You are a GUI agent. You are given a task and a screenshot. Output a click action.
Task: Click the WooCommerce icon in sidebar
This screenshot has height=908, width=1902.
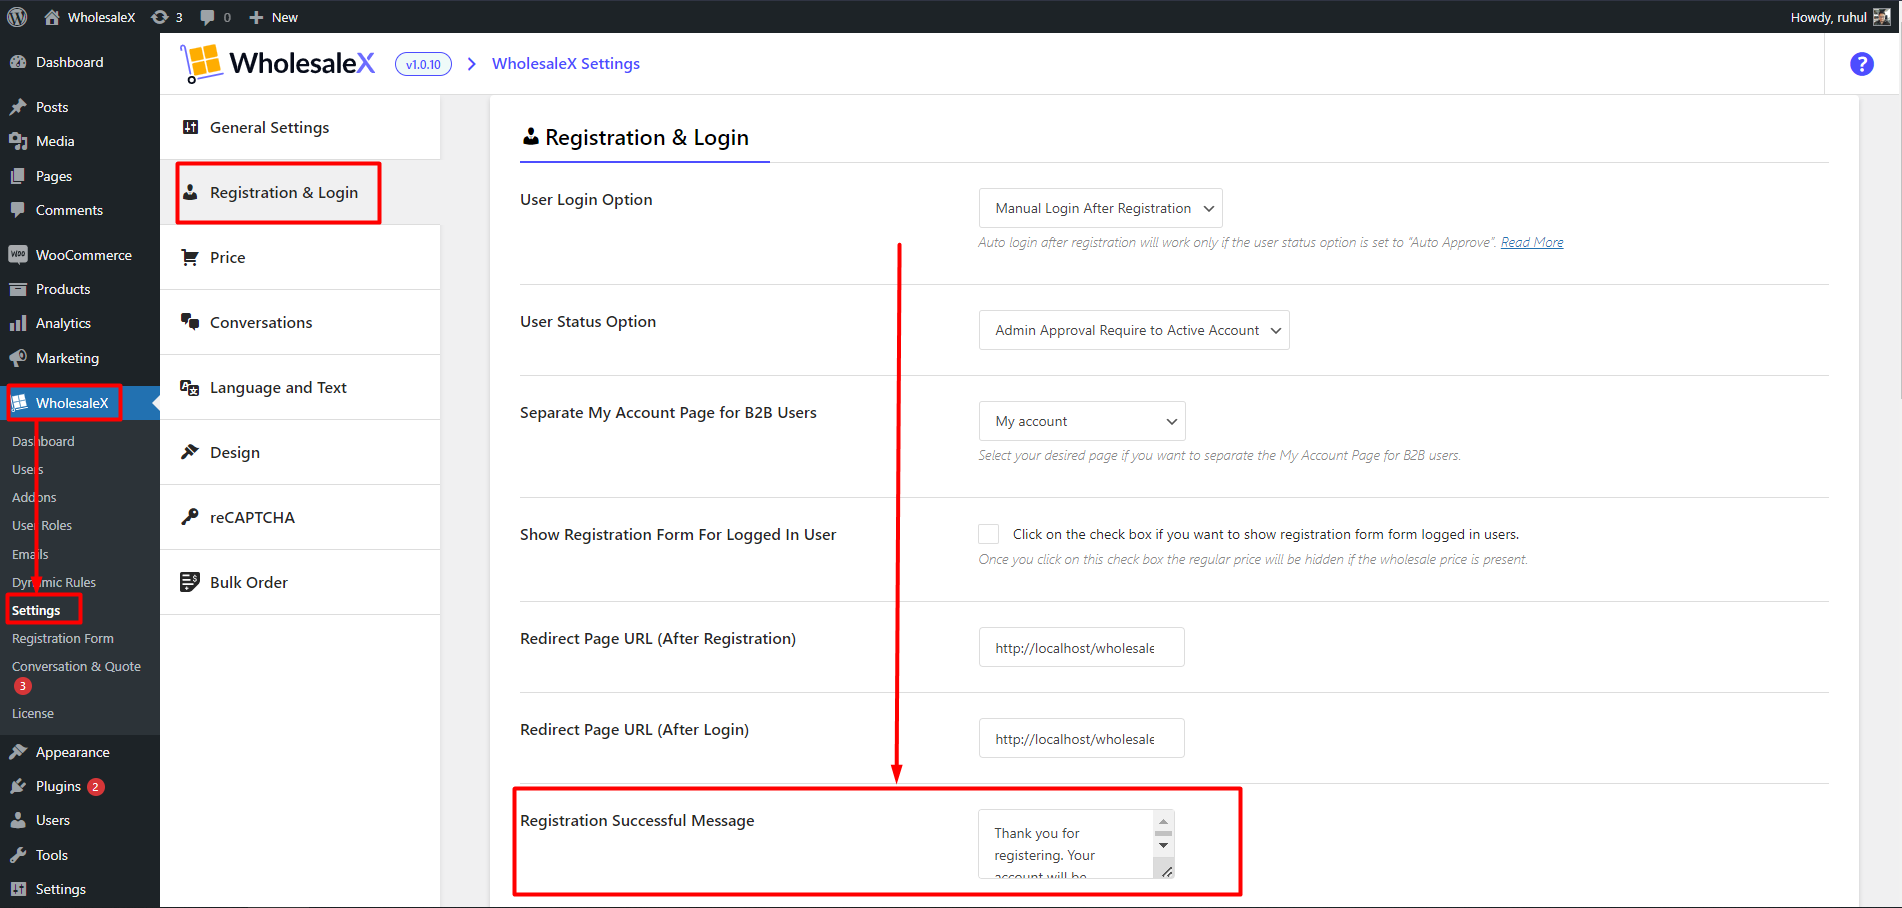pyautogui.click(x=18, y=255)
